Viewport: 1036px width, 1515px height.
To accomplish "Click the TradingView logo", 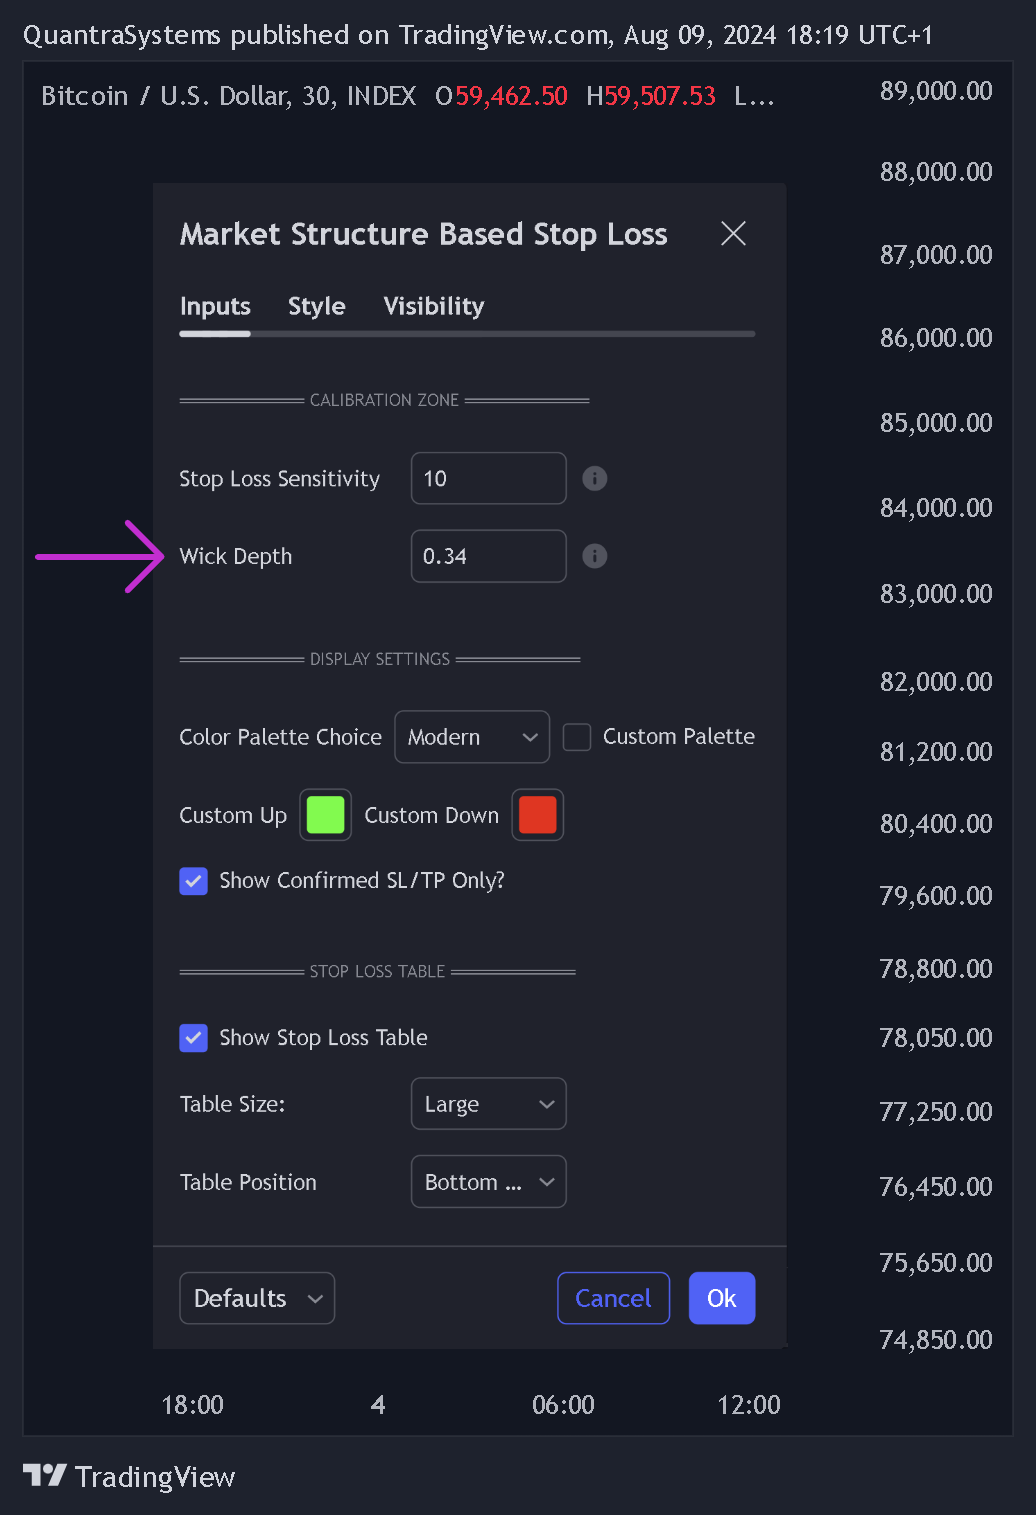I will (129, 1476).
